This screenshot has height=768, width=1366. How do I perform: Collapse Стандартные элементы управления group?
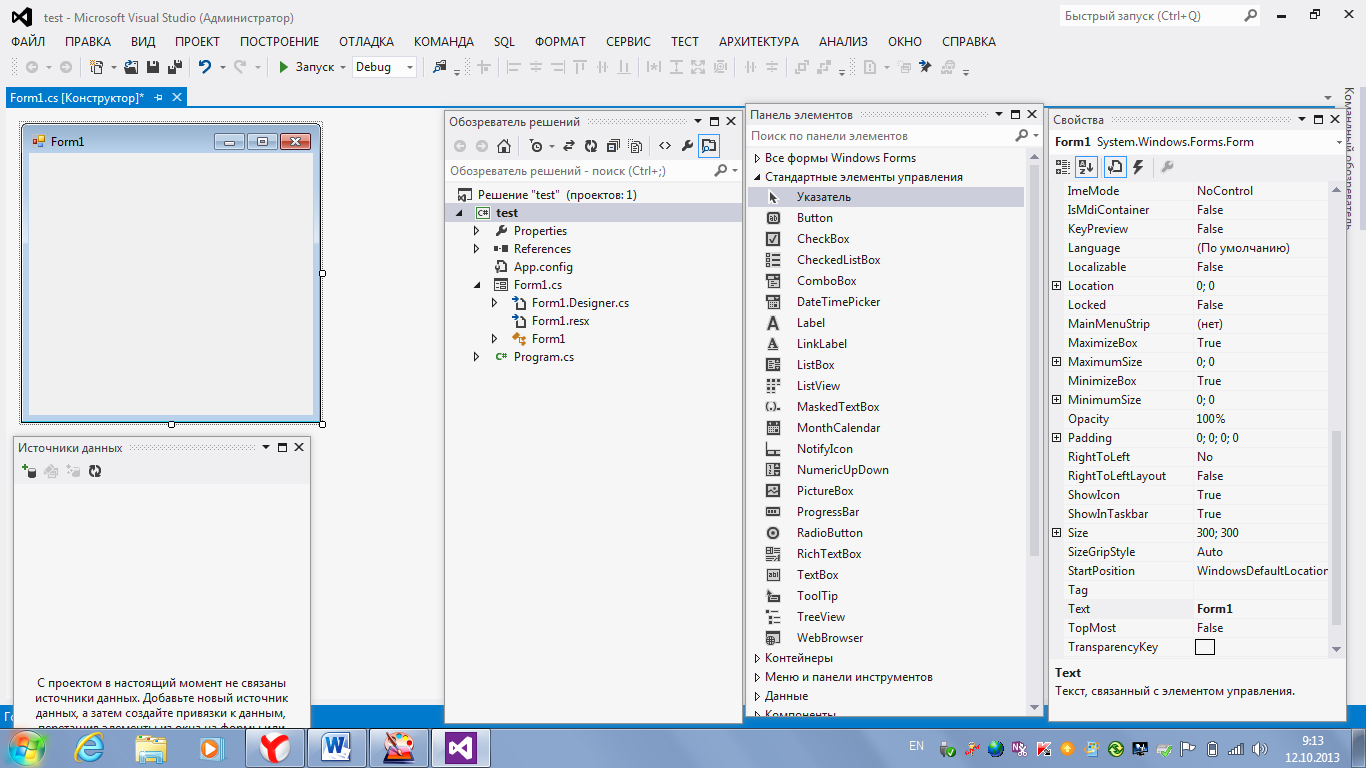point(757,177)
